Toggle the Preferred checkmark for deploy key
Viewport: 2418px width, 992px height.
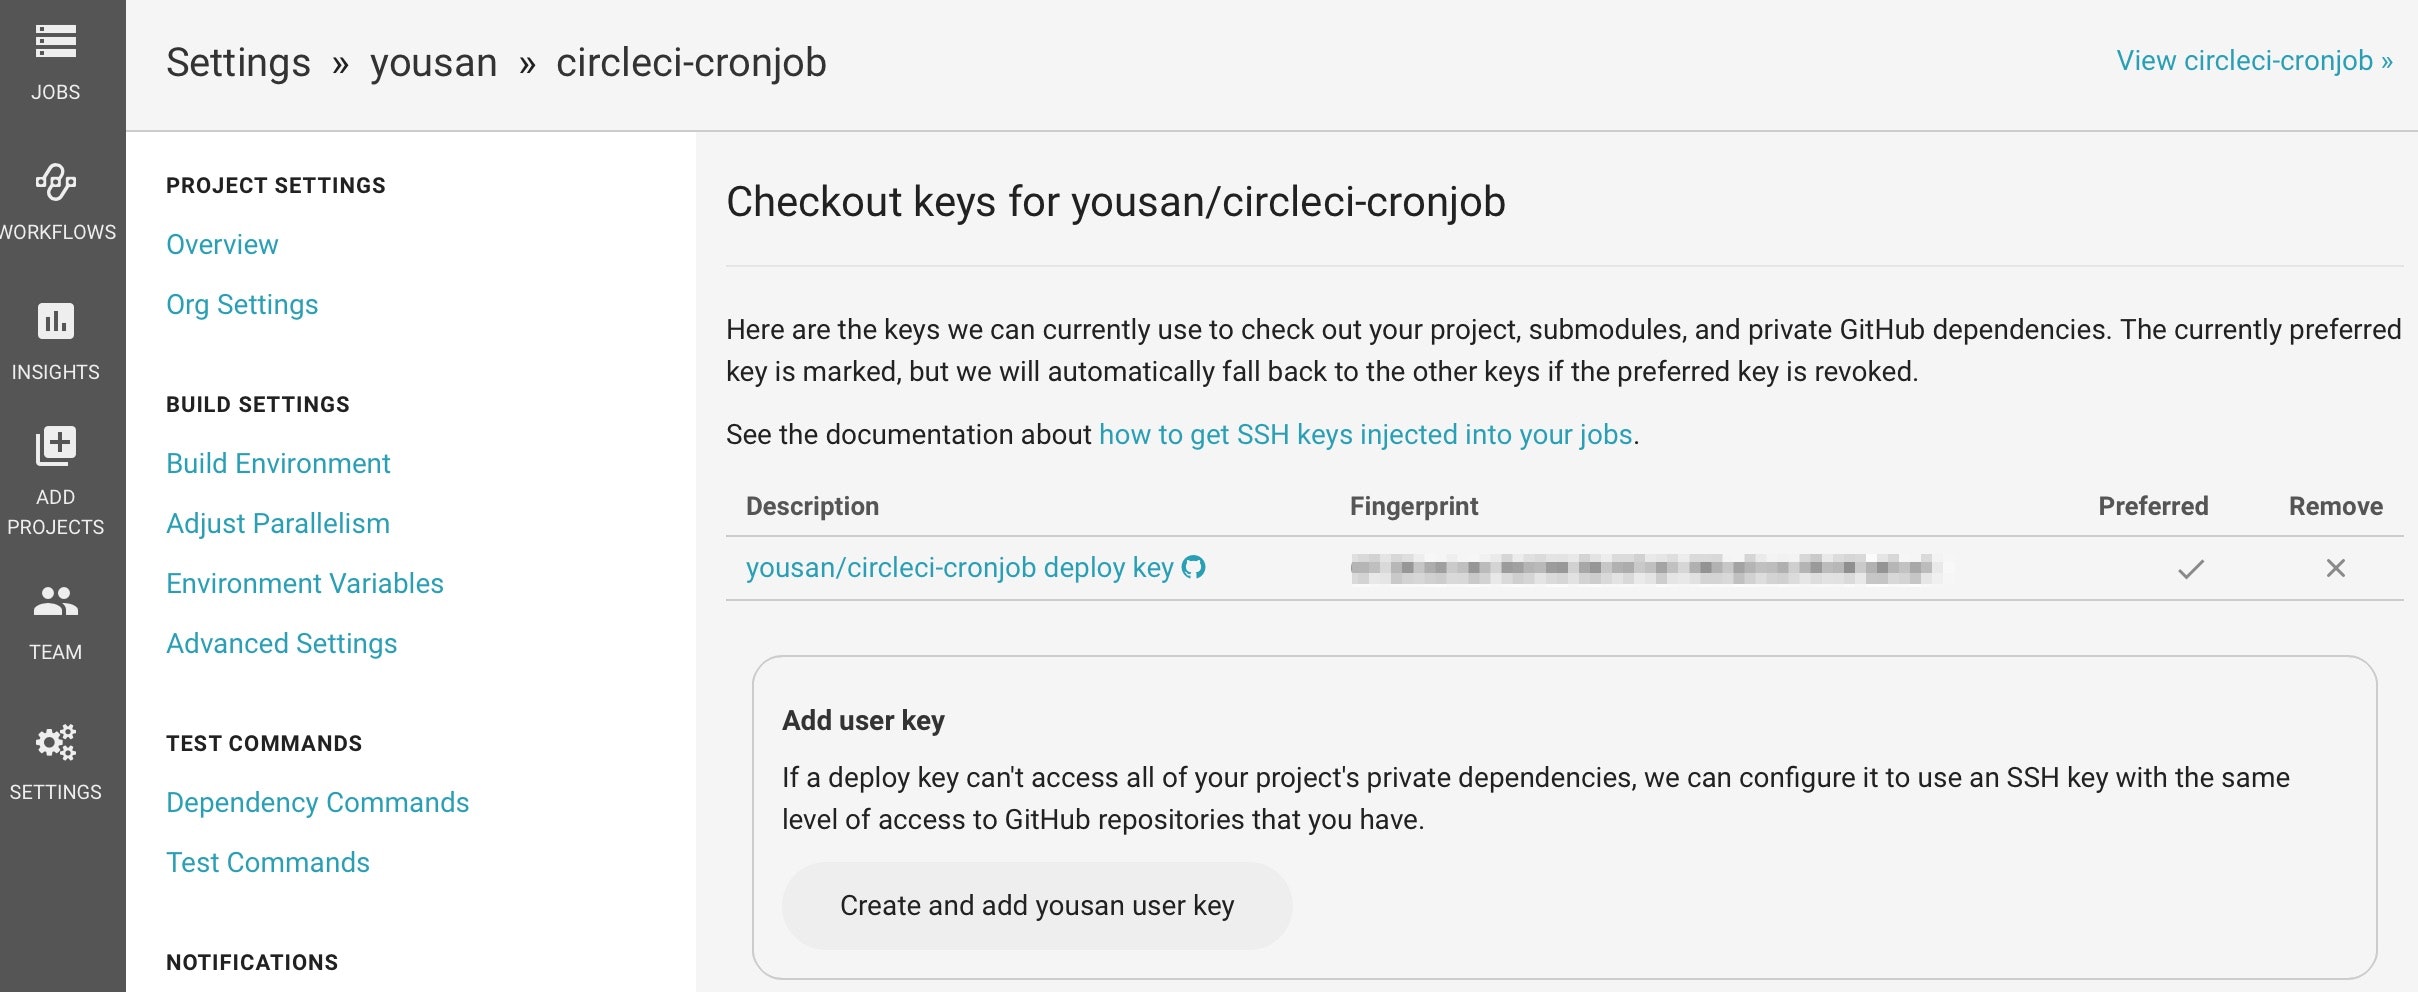2191,569
